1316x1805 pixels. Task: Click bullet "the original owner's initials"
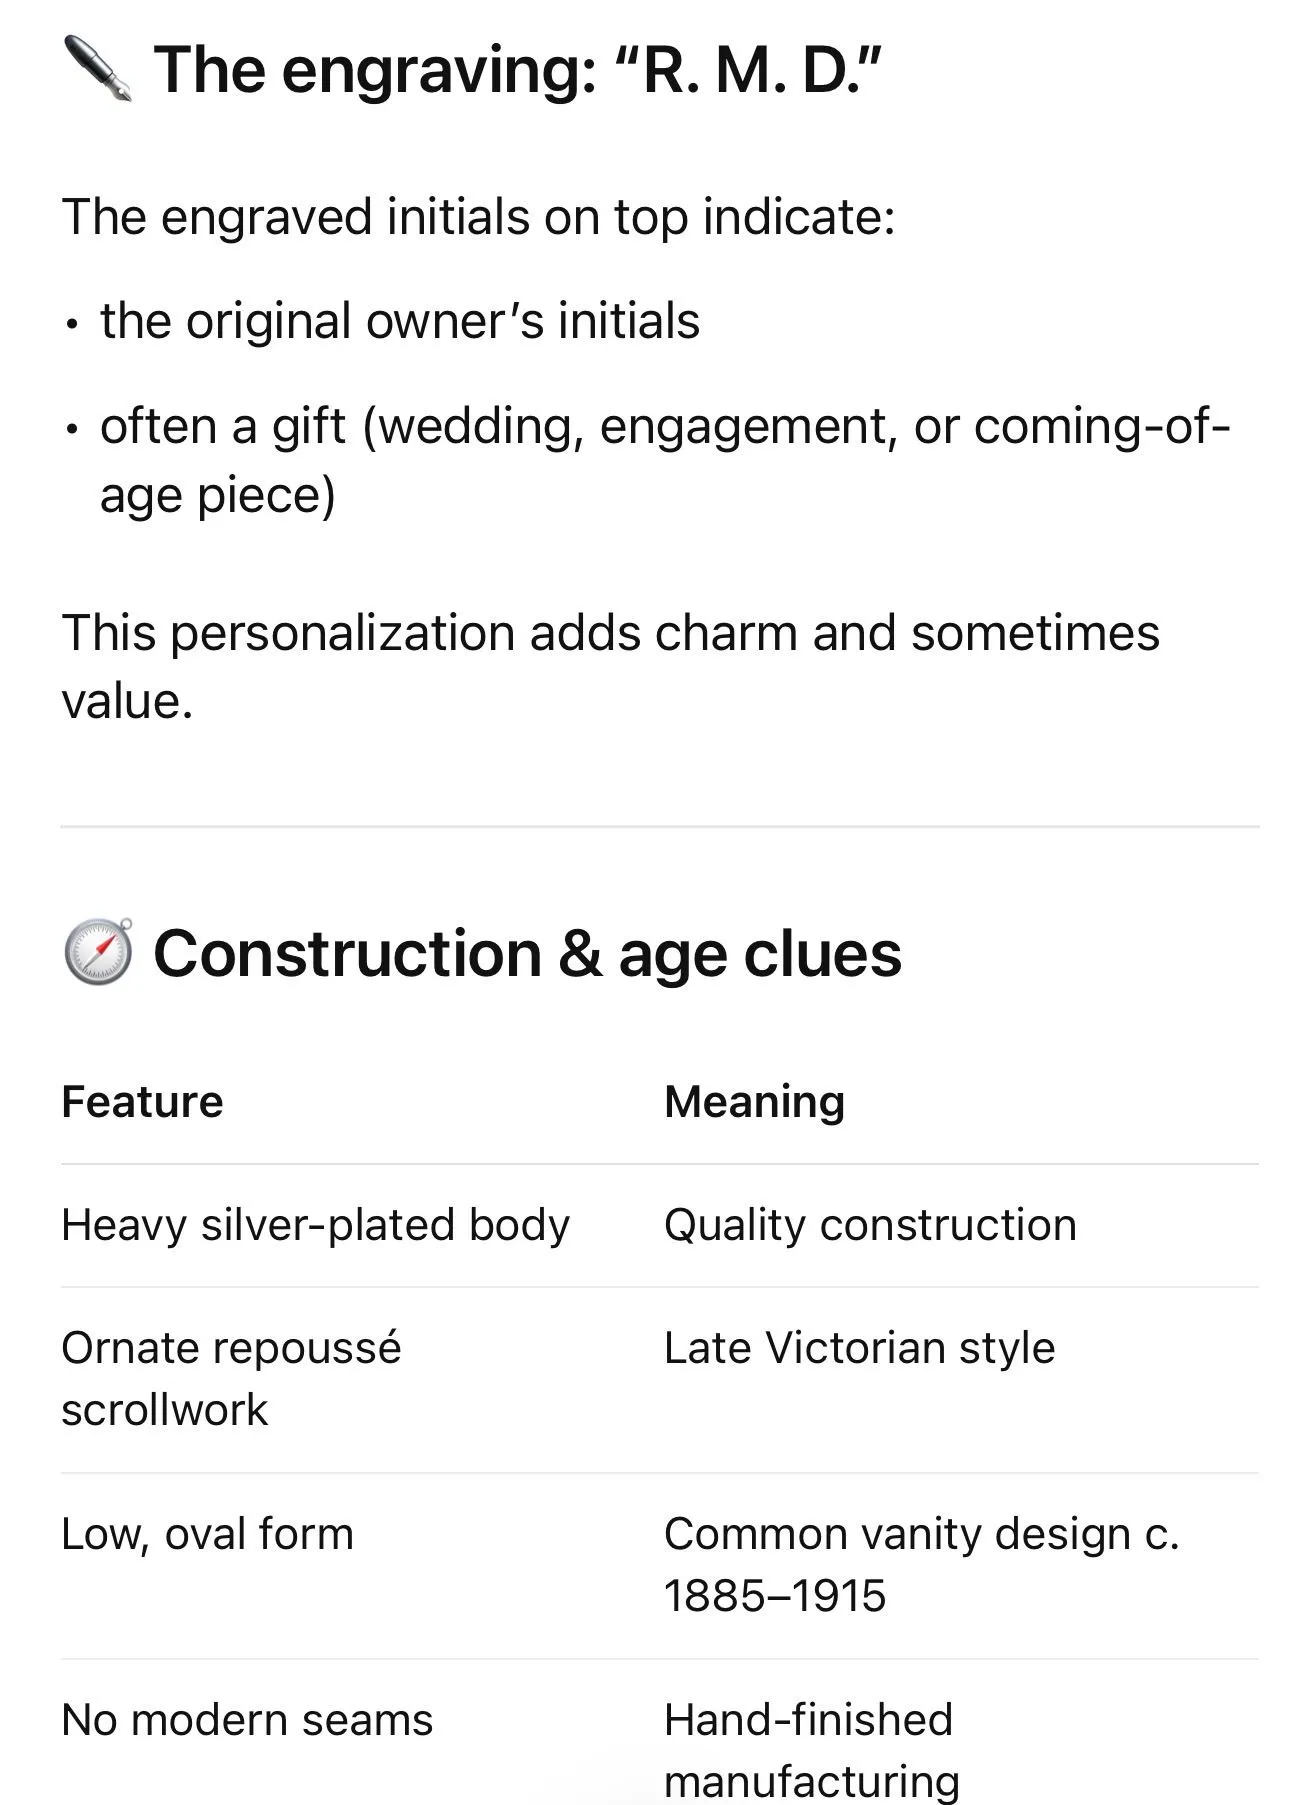pos(399,321)
